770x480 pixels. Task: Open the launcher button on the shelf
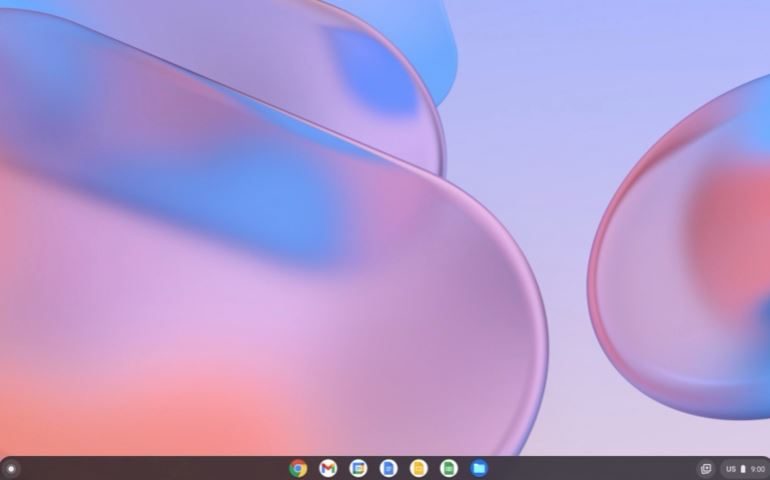[11, 469]
